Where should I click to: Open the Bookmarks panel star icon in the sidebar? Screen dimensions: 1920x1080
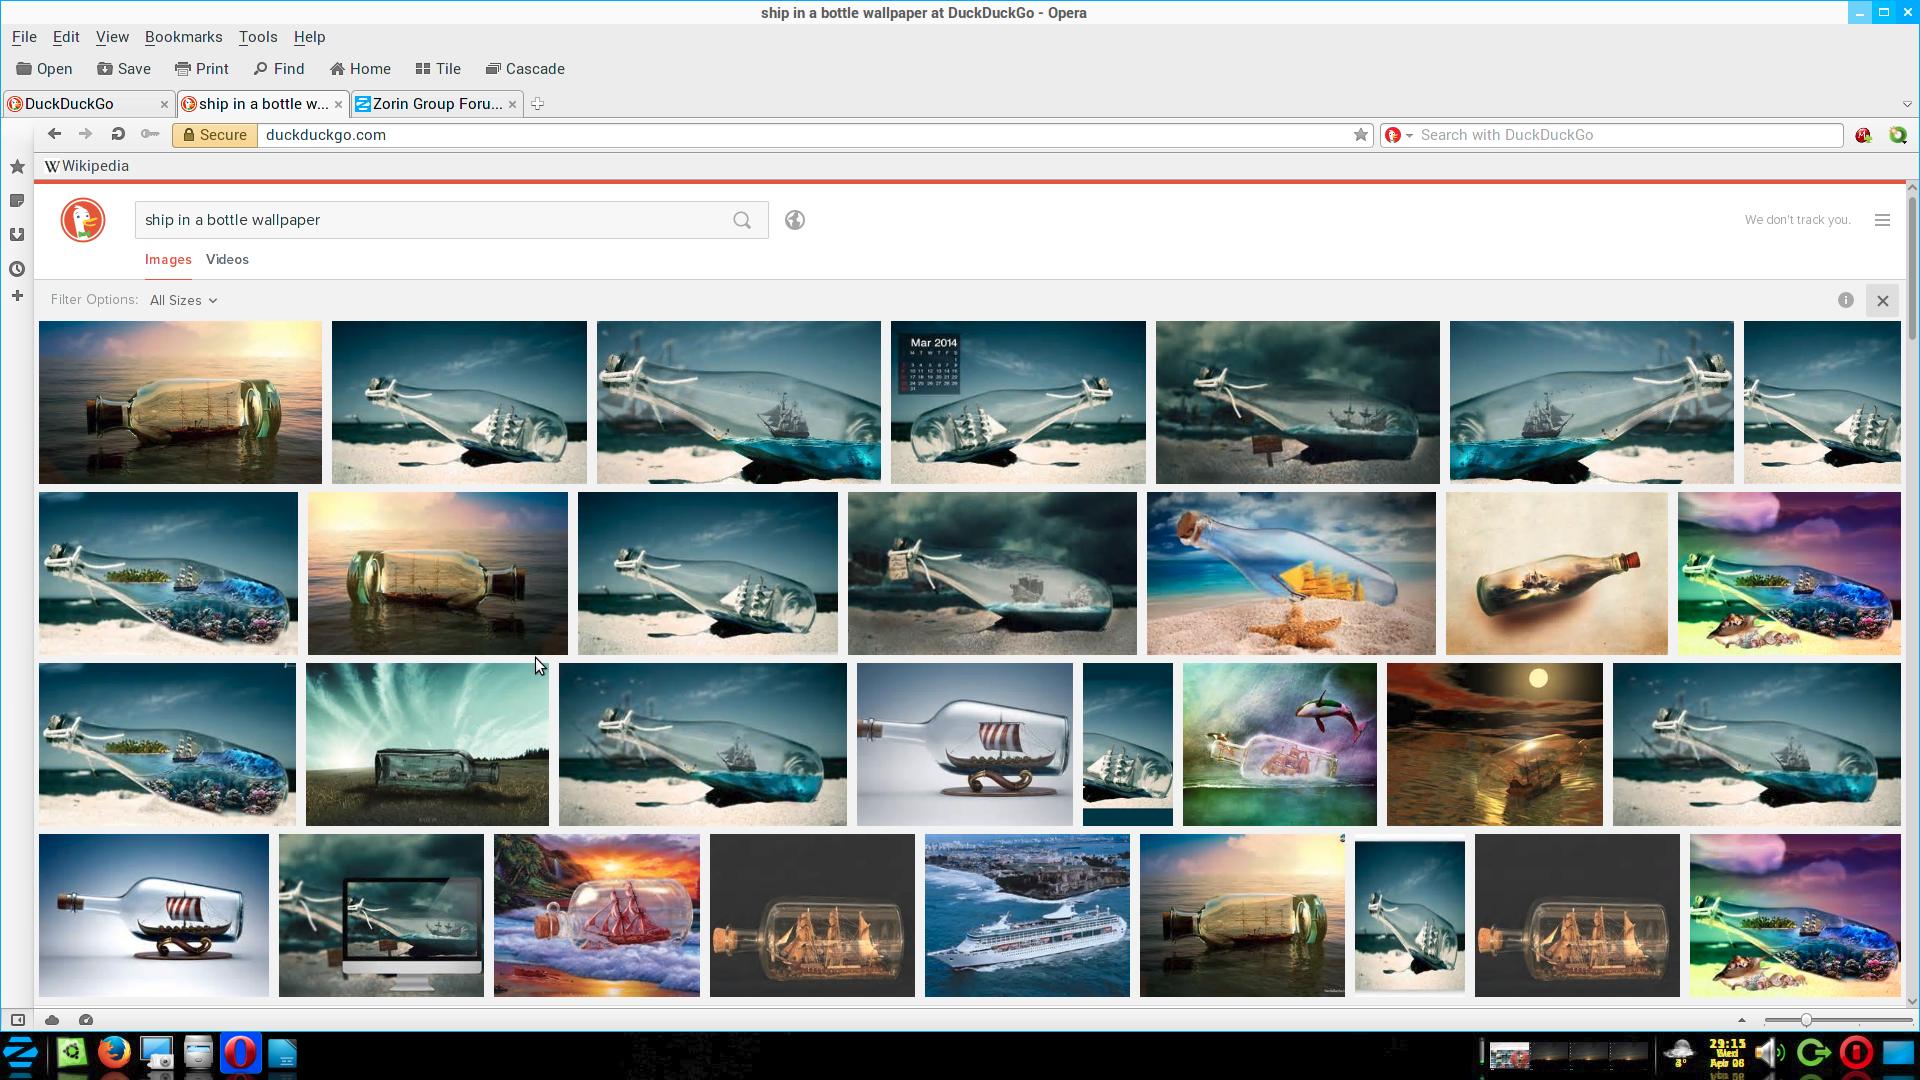point(17,167)
